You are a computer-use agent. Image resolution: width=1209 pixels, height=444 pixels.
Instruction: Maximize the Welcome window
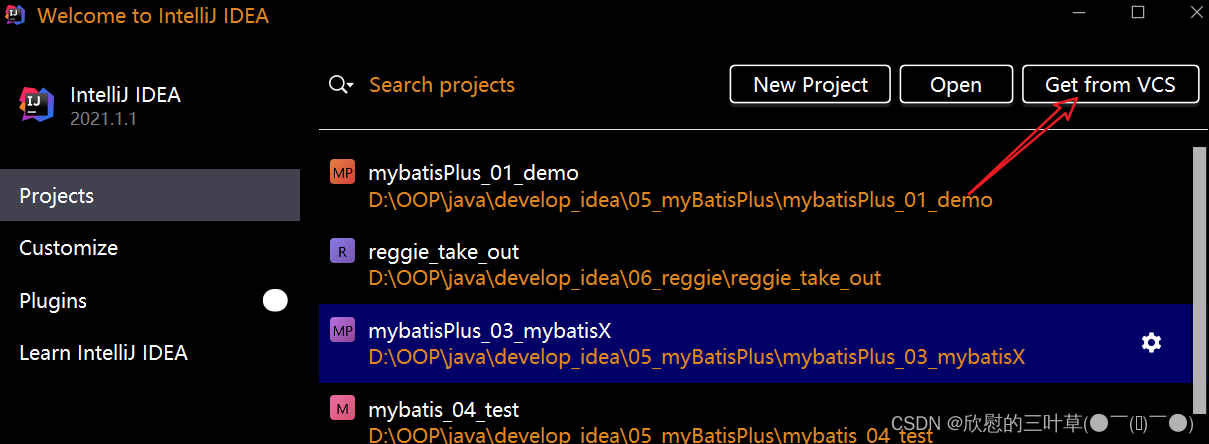1137,13
